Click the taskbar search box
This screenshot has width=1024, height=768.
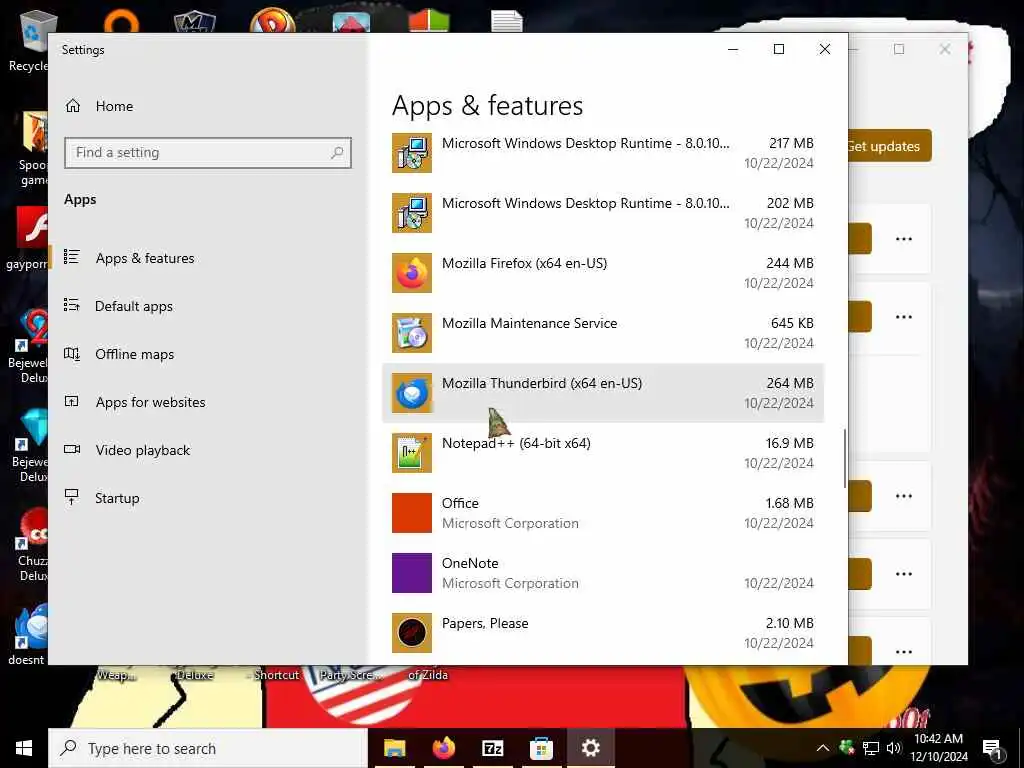[x=208, y=748]
